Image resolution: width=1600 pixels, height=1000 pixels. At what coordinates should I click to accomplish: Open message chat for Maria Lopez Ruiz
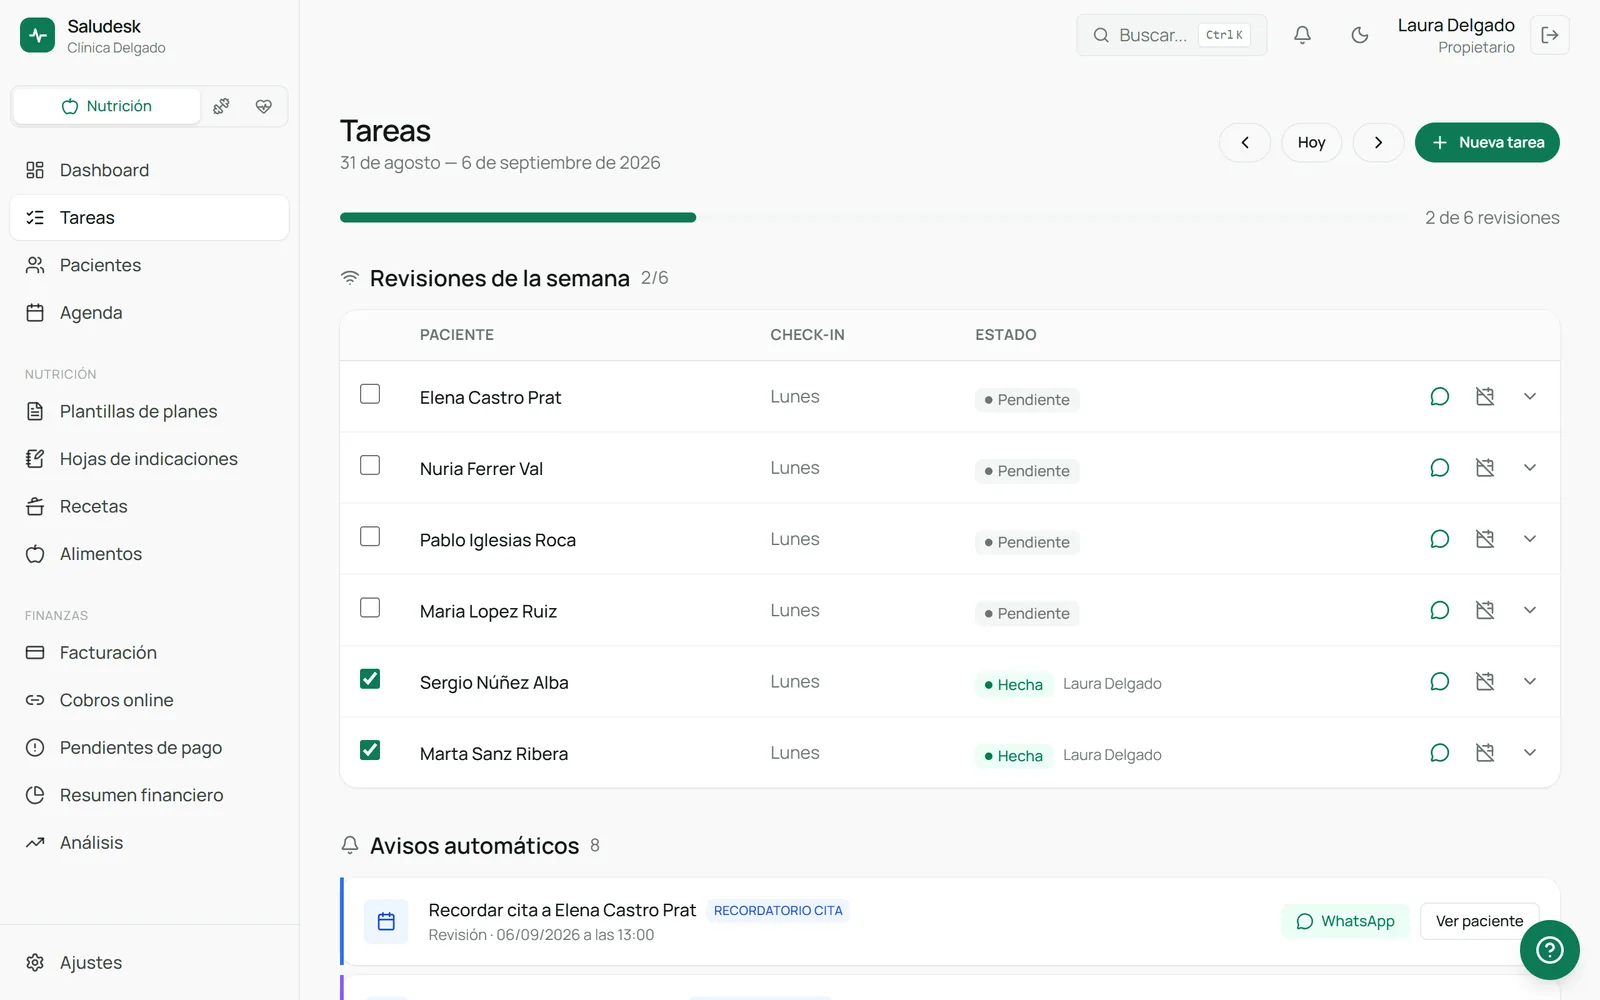(1439, 610)
